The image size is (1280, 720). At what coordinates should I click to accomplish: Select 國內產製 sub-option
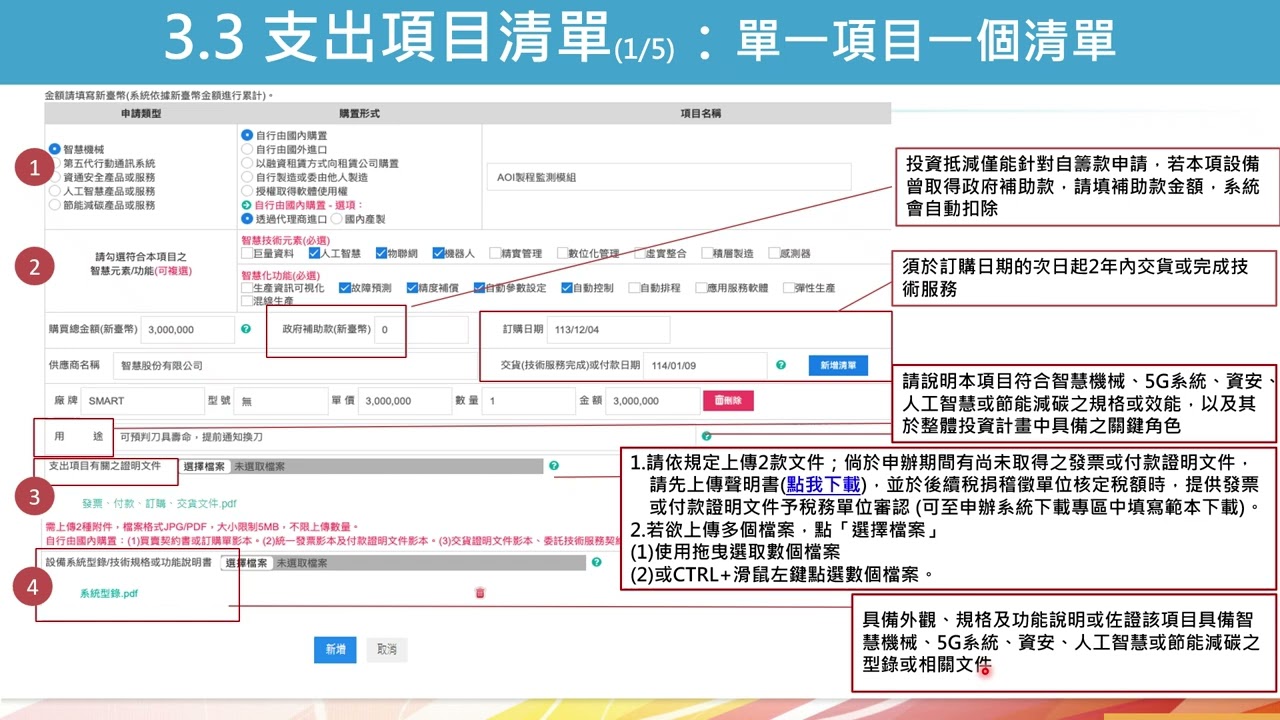pyautogui.click(x=337, y=218)
